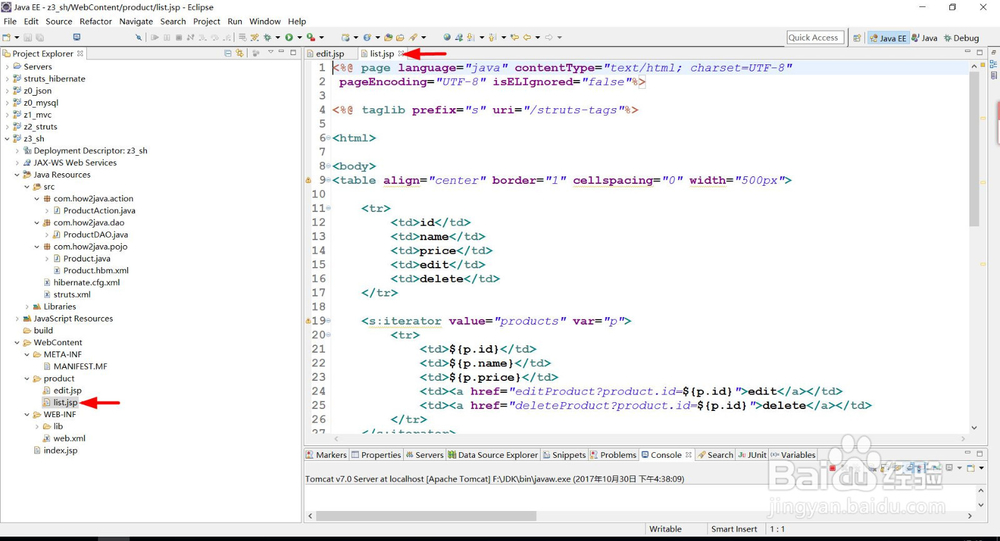Select the Java EE perspective button
Screen dimensions: 1000x541
pos(888,38)
